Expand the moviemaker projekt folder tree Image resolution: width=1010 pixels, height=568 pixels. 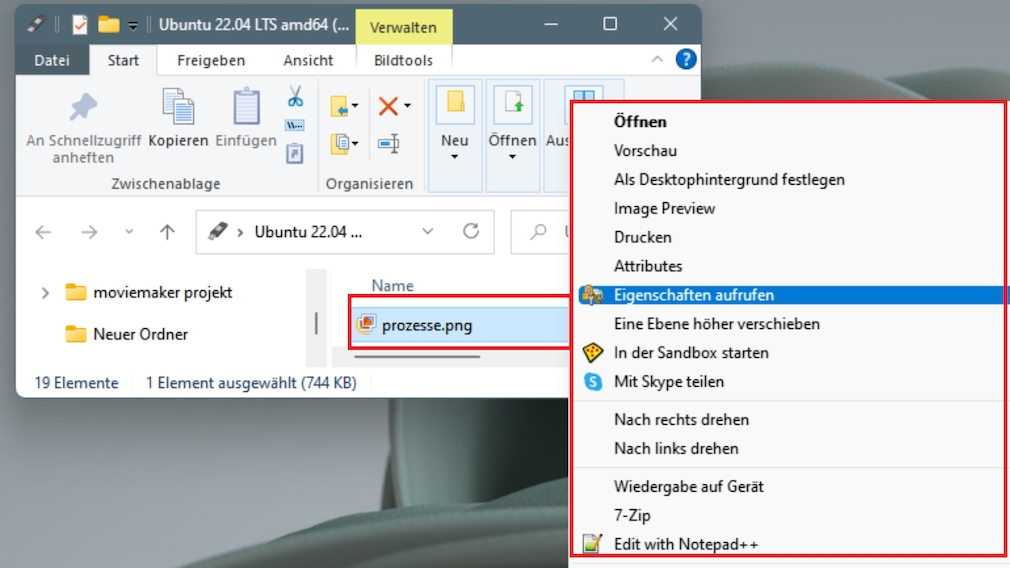(45, 293)
